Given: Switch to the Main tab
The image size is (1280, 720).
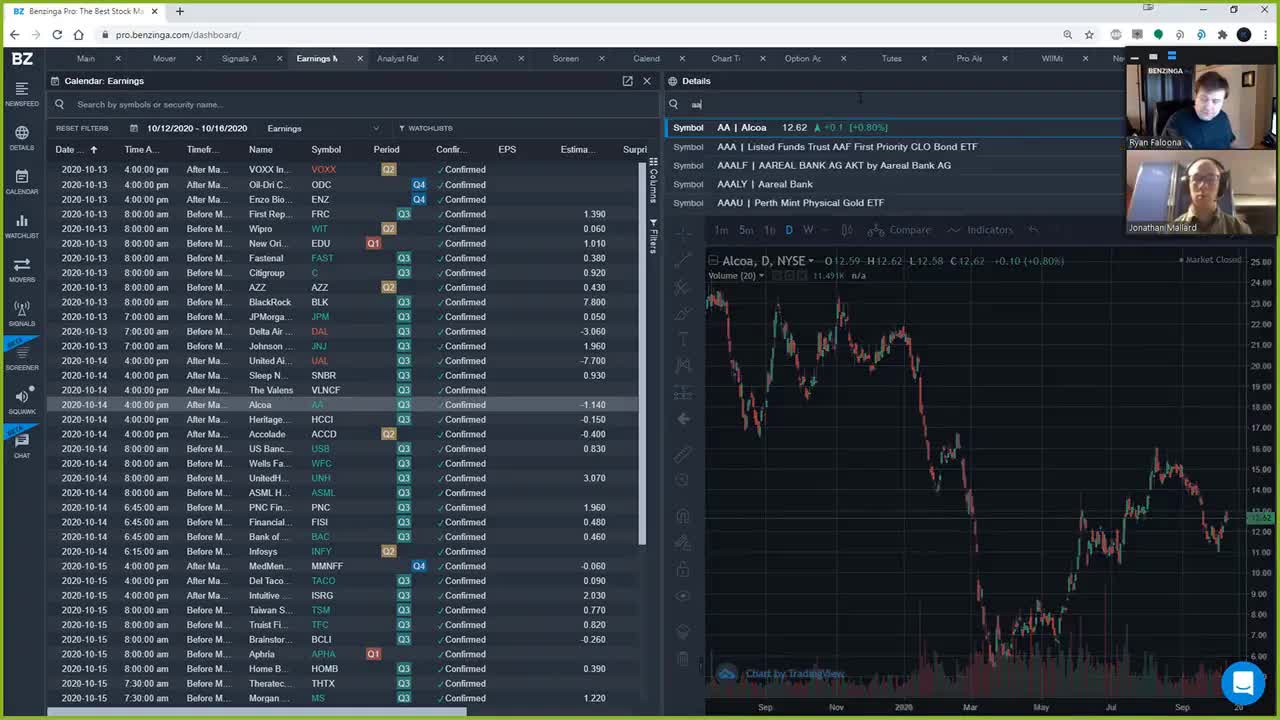Looking at the screenshot, I should pyautogui.click(x=86, y=59).
